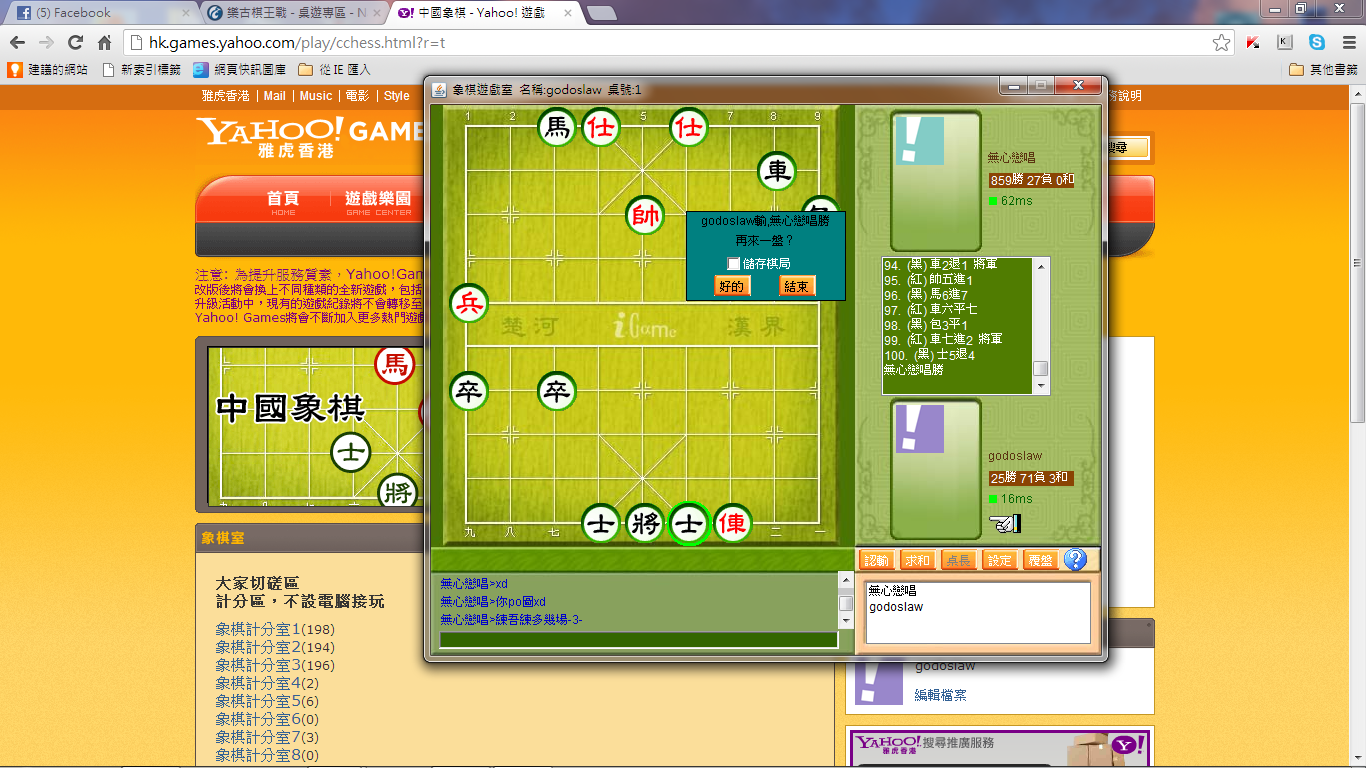Reload the page with the refresh icon

(x=75, y=42)
